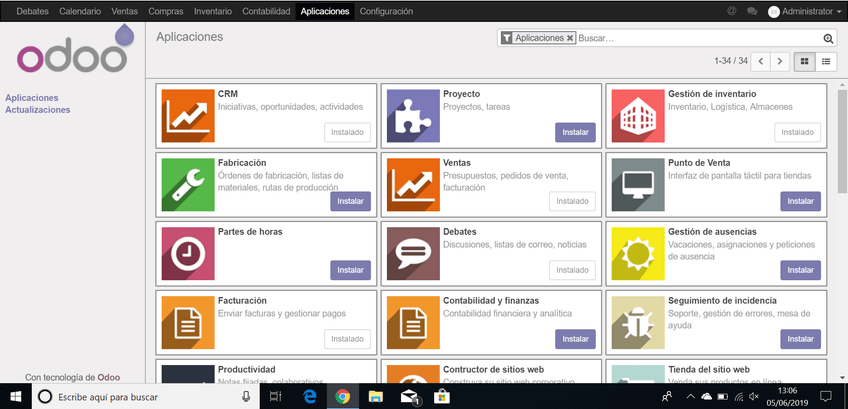Viewport: 848px width, 409px height.
Task: Switch to kanban grid view
Action: [804, 61]
